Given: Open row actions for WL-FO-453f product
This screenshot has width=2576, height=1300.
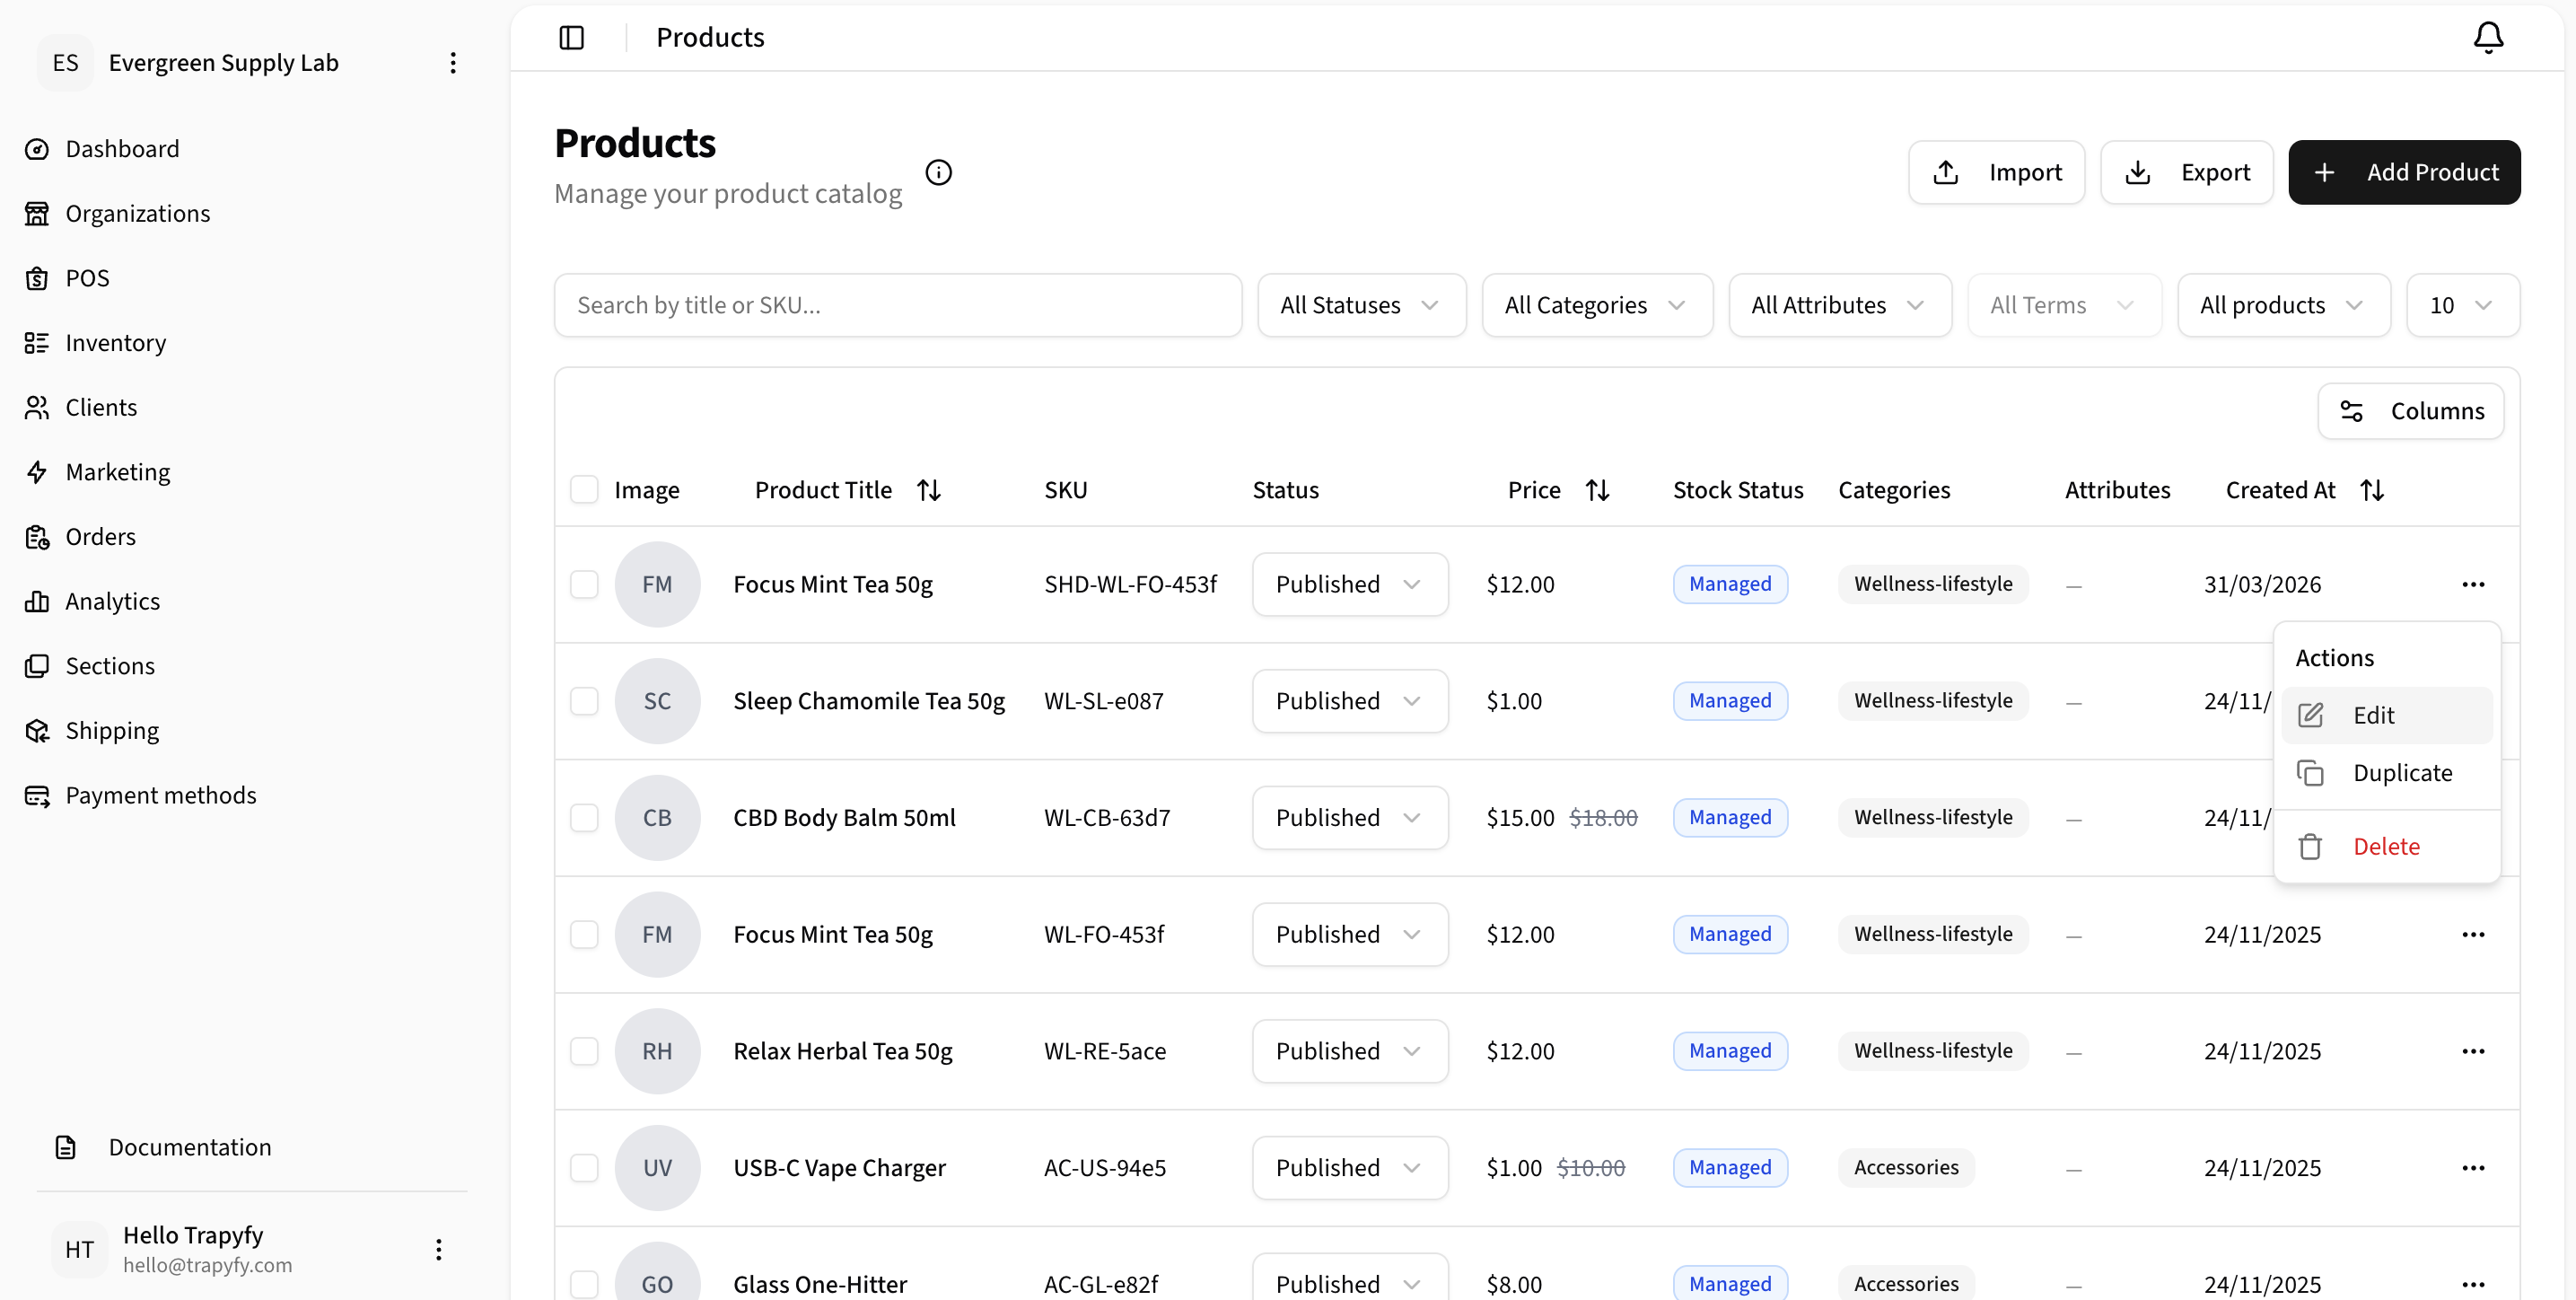Looking at the screenshot, I should point(2473,934).
